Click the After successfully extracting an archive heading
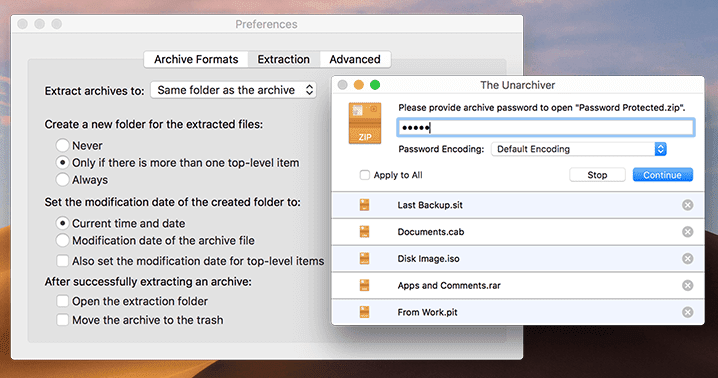 (x=148, y=281)
